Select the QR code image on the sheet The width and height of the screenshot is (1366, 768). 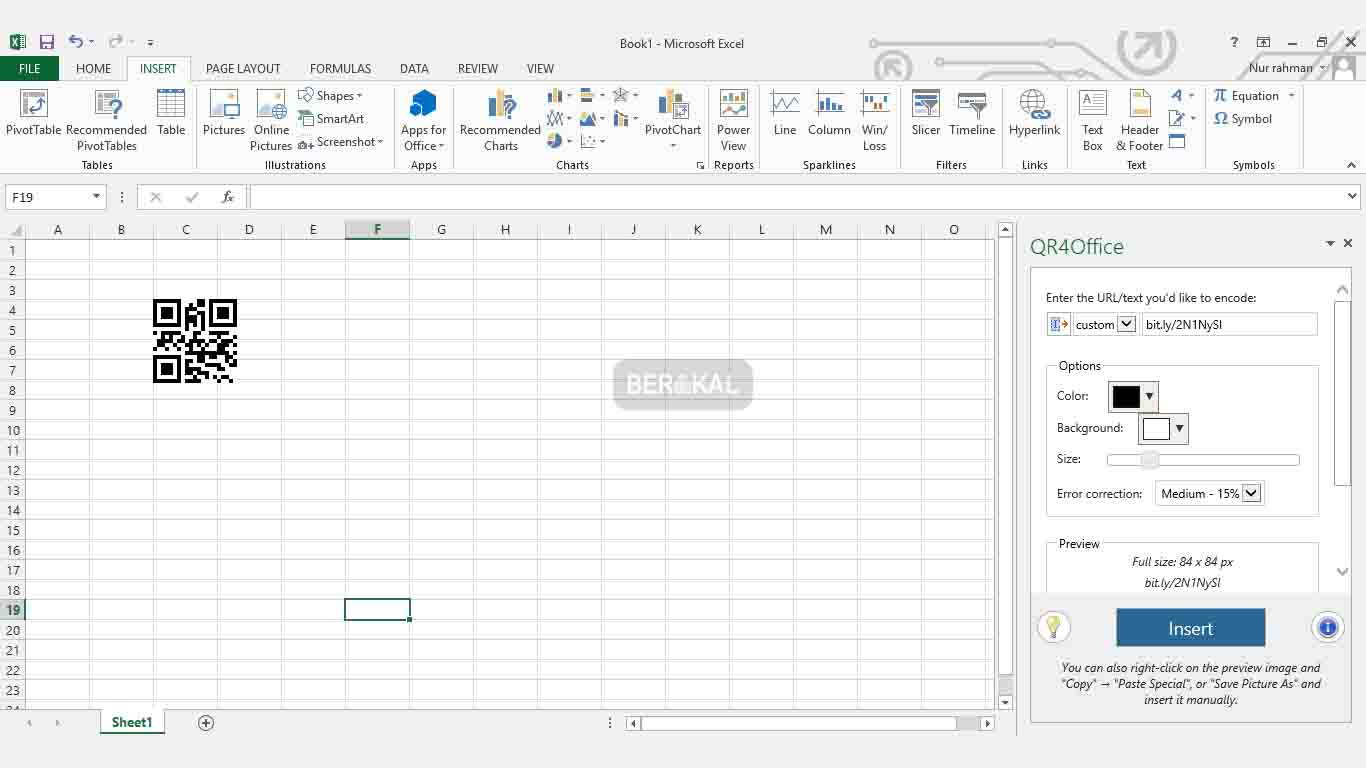pos(195,341)
